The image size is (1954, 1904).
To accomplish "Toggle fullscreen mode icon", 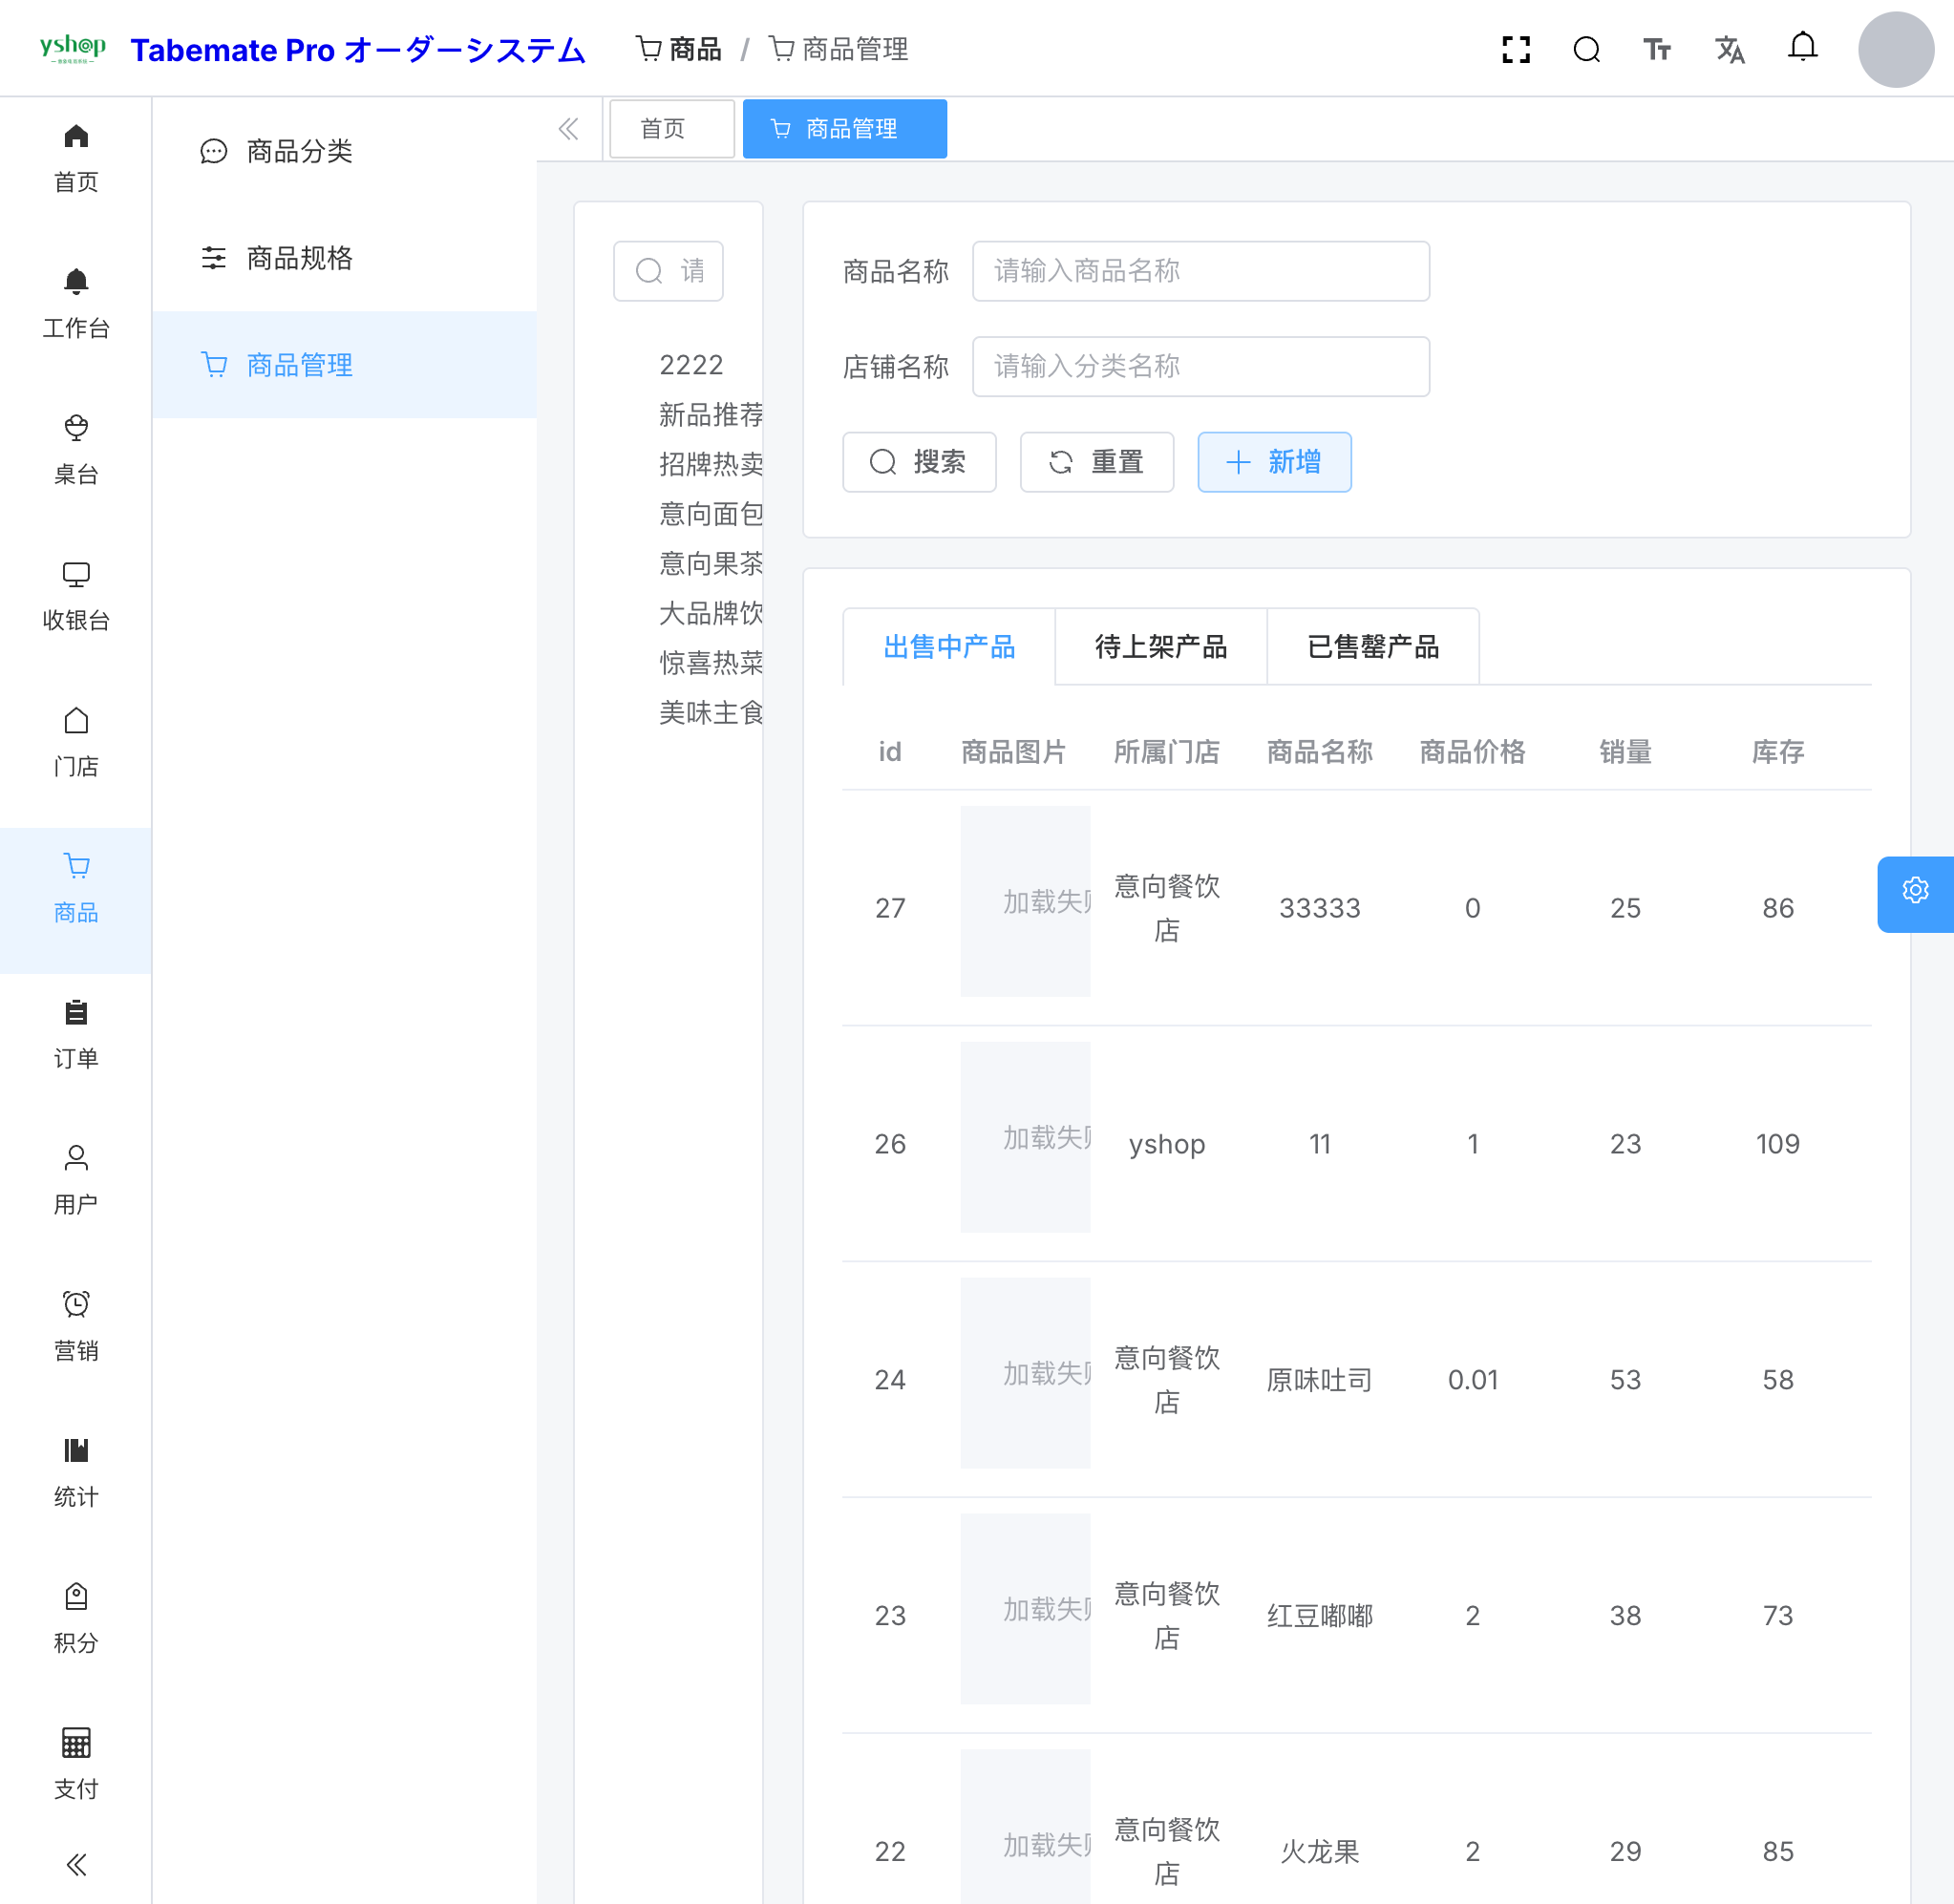I will [1515, 49].
